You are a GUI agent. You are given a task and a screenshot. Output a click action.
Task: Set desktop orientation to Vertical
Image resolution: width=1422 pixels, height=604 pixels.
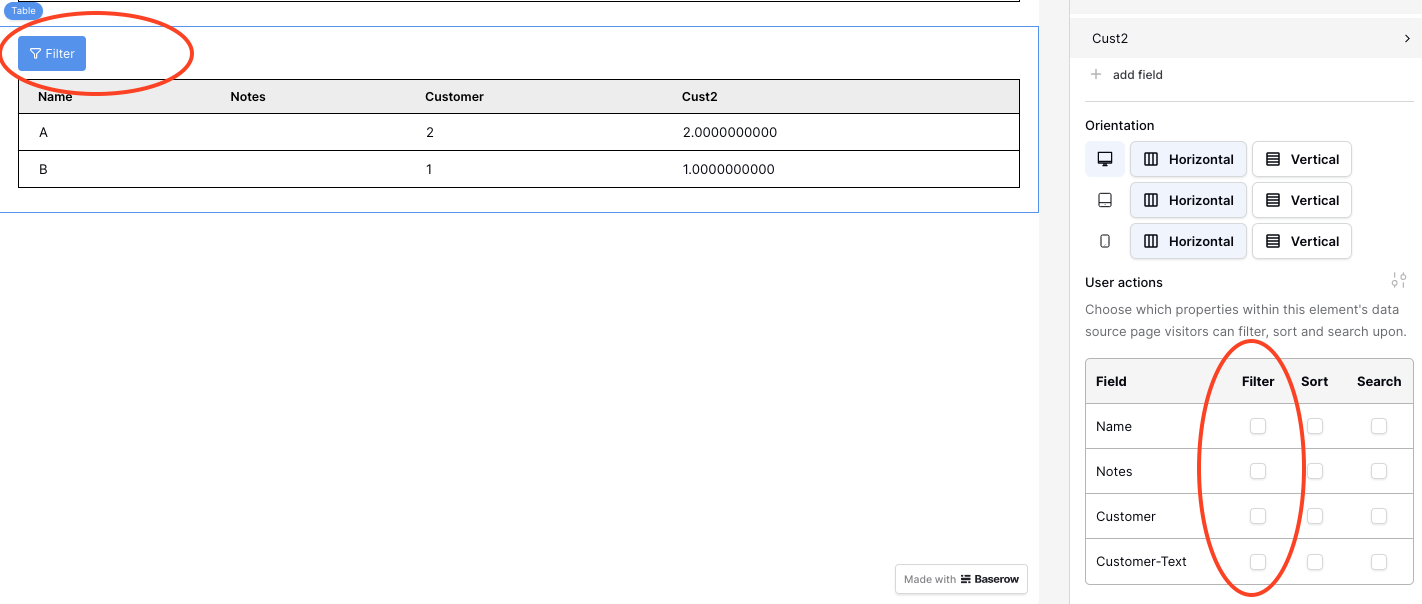1302,159
